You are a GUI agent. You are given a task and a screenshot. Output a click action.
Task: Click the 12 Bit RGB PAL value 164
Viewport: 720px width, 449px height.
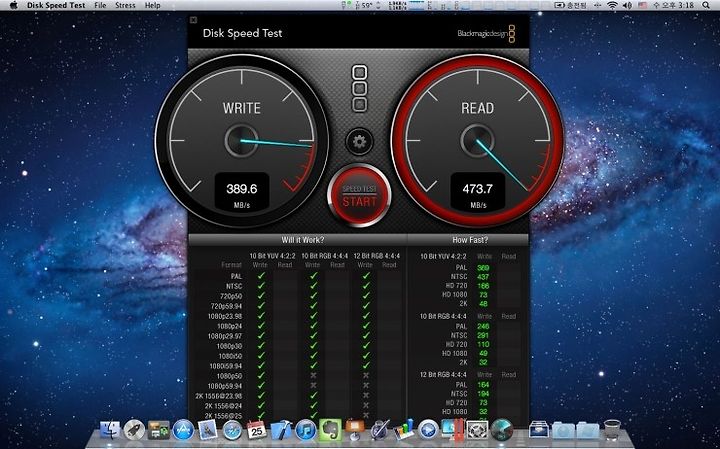[x=483, y=385]
